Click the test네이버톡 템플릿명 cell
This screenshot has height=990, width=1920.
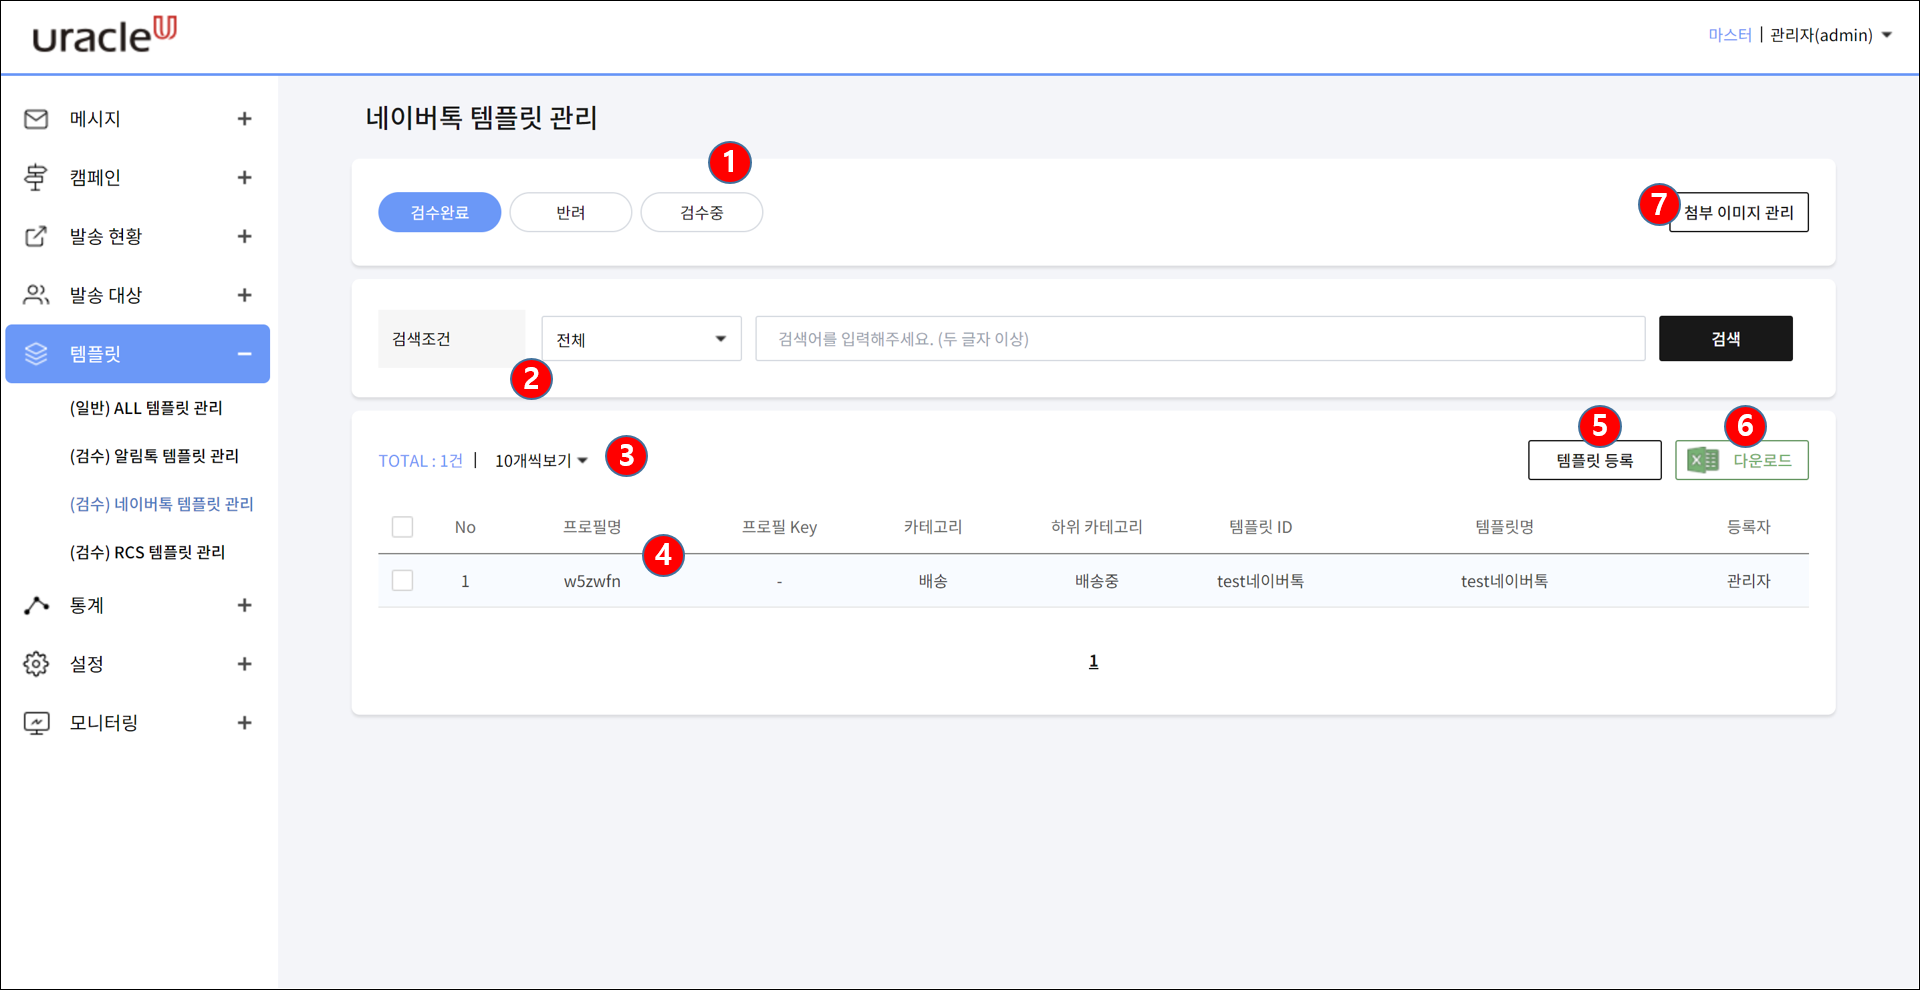(x=1504, y=581)
